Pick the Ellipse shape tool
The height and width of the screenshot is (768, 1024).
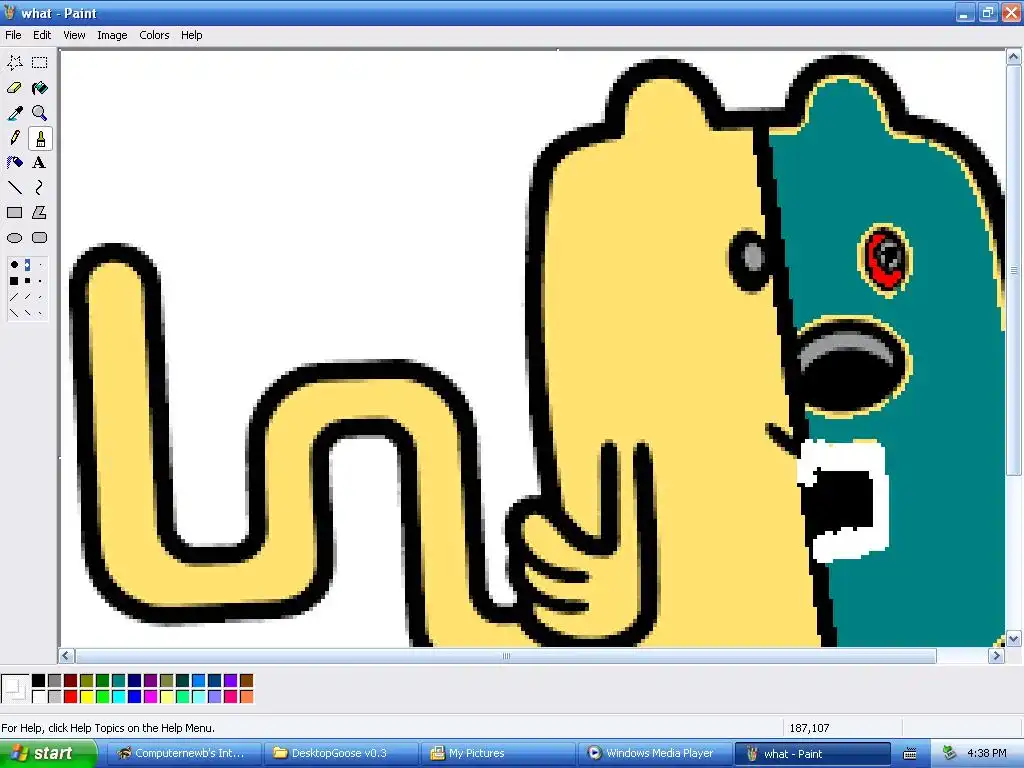click(x=14, y=238)
